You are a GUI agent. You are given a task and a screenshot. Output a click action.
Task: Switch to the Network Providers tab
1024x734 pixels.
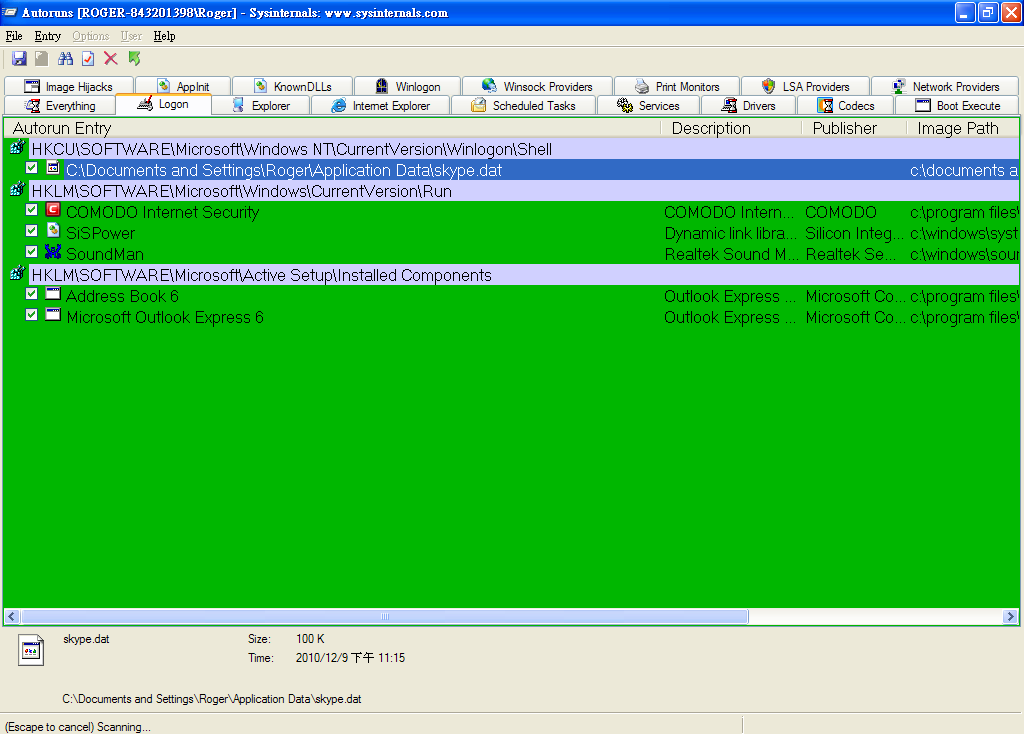pos(945,86)
